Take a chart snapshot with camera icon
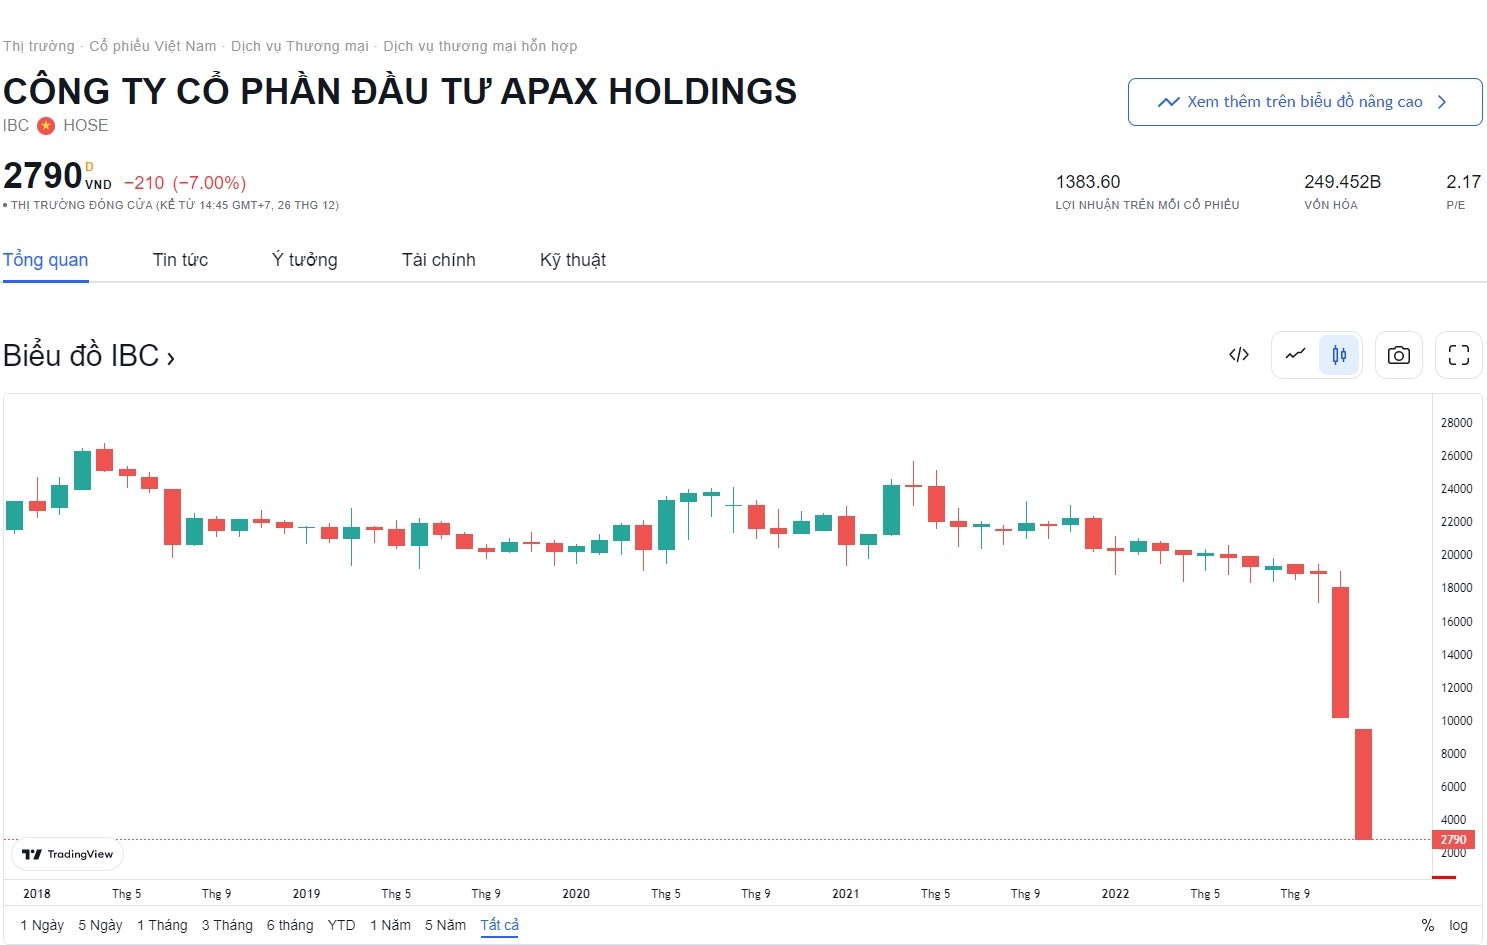This screenshot has height=945, width=1487. point(1399,355)
